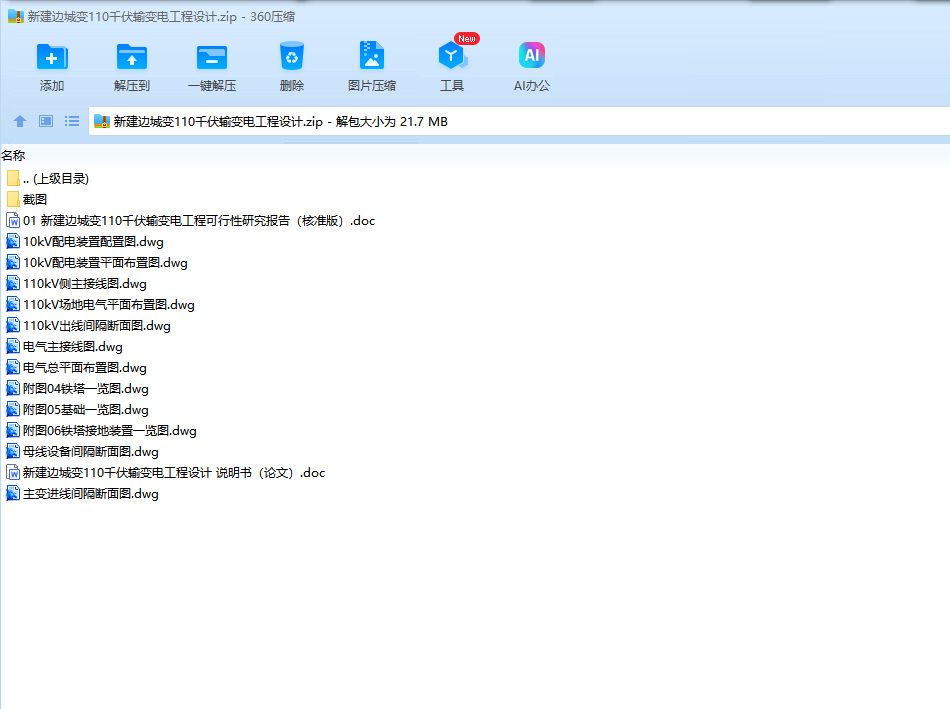Select 110kV场地电气平面布置图.dwg file
Screen dimensions: 950x709
(101, 305)
